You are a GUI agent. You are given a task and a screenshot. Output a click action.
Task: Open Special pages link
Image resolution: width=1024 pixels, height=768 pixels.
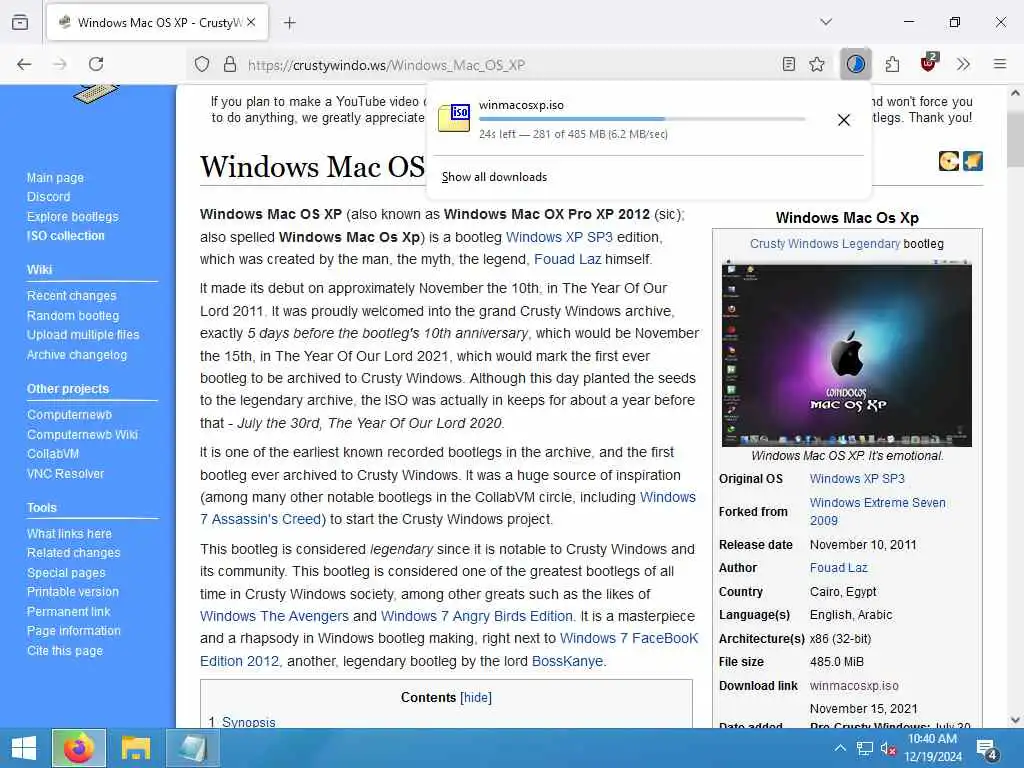coord(66,573)
